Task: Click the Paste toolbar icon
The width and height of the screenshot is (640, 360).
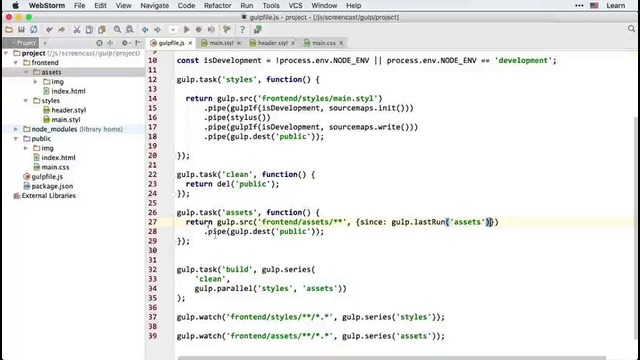Action: pos(102,29)
